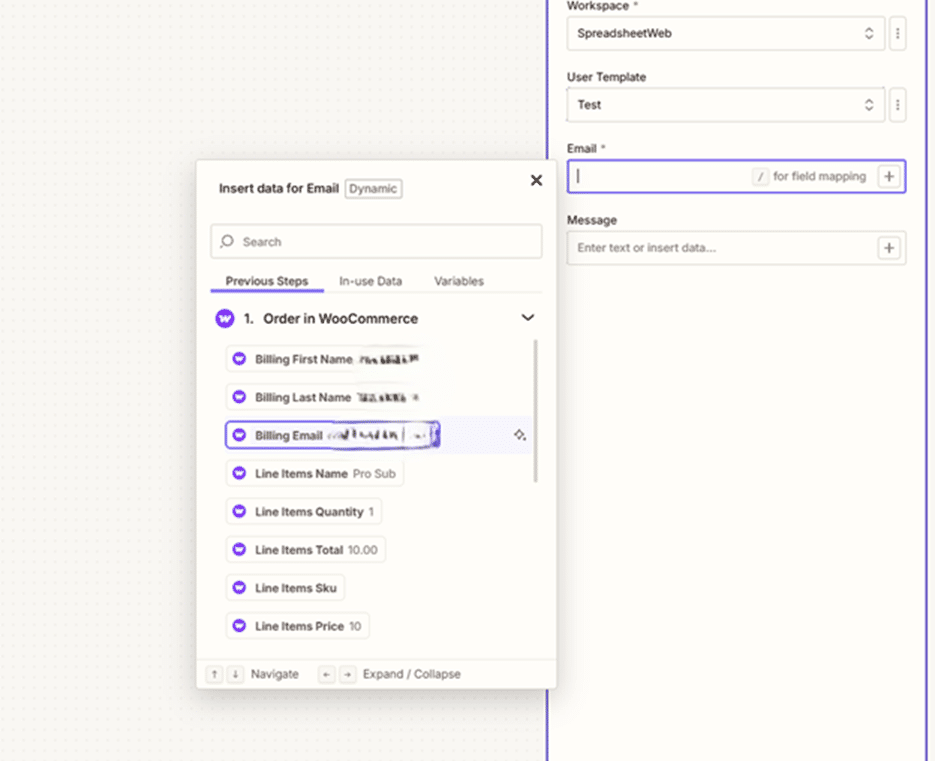Click the data list vertical scrollbar
The image size is (935, 761).
pos(536,410)
